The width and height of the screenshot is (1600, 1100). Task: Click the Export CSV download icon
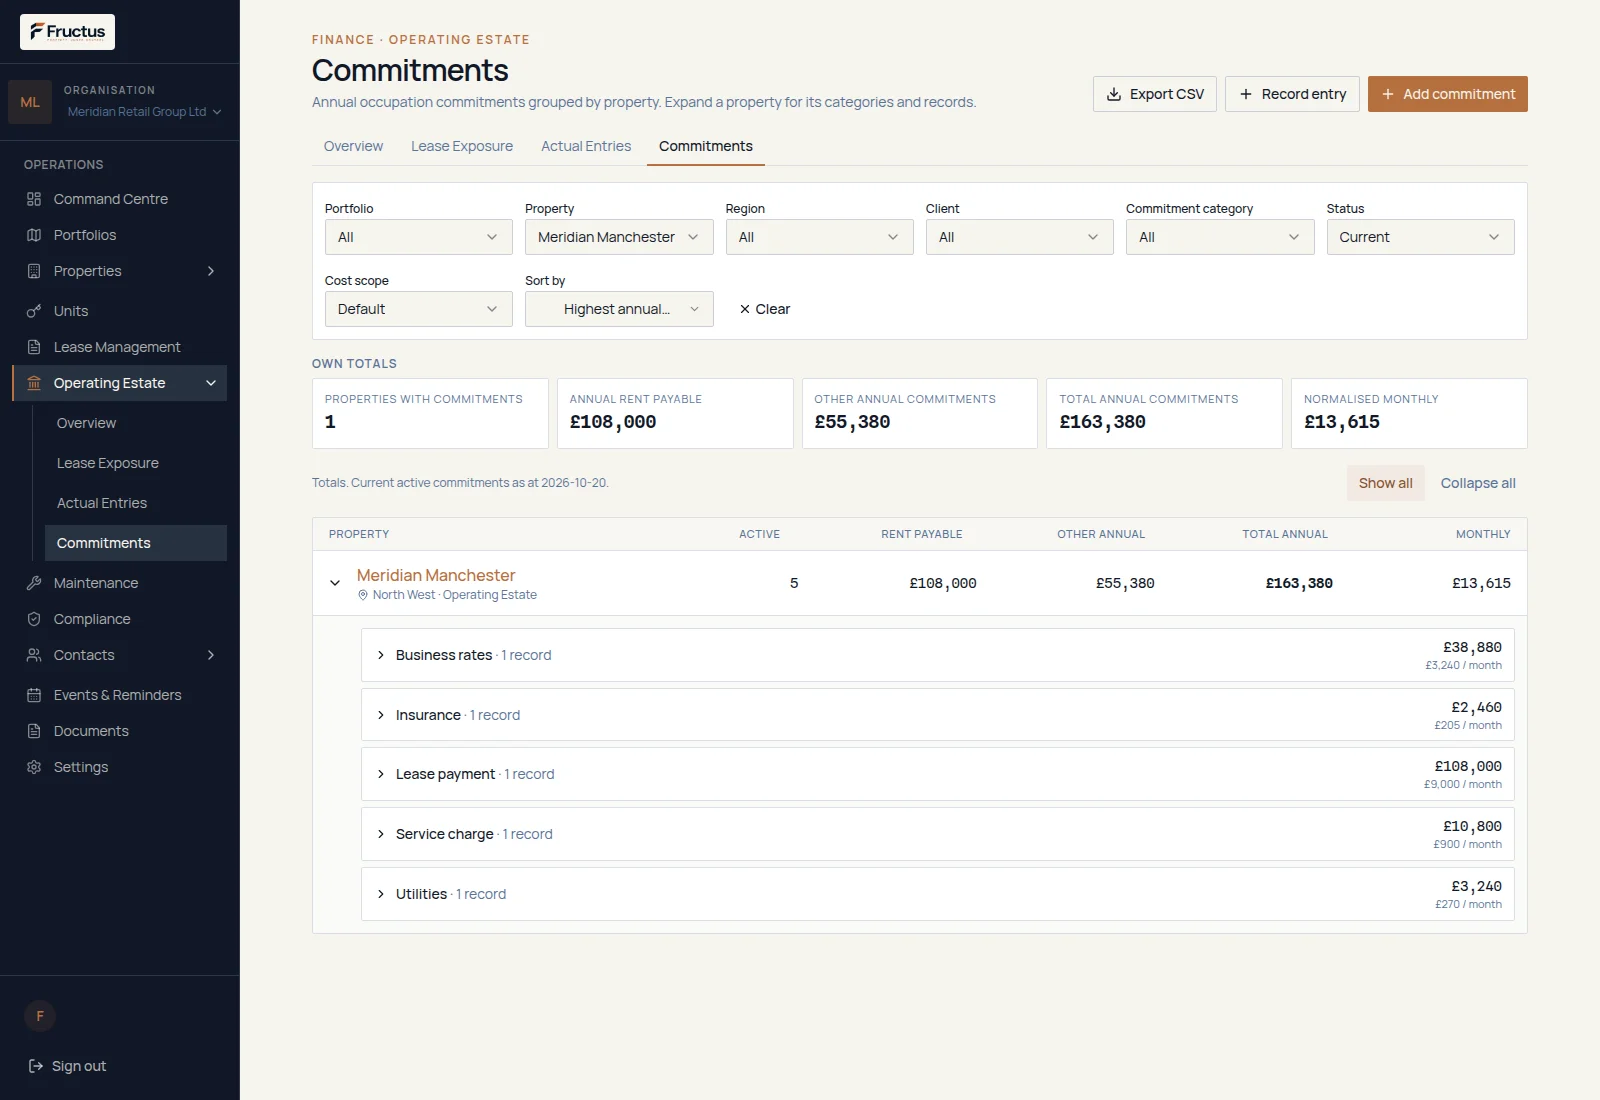tap(1114, 94)
